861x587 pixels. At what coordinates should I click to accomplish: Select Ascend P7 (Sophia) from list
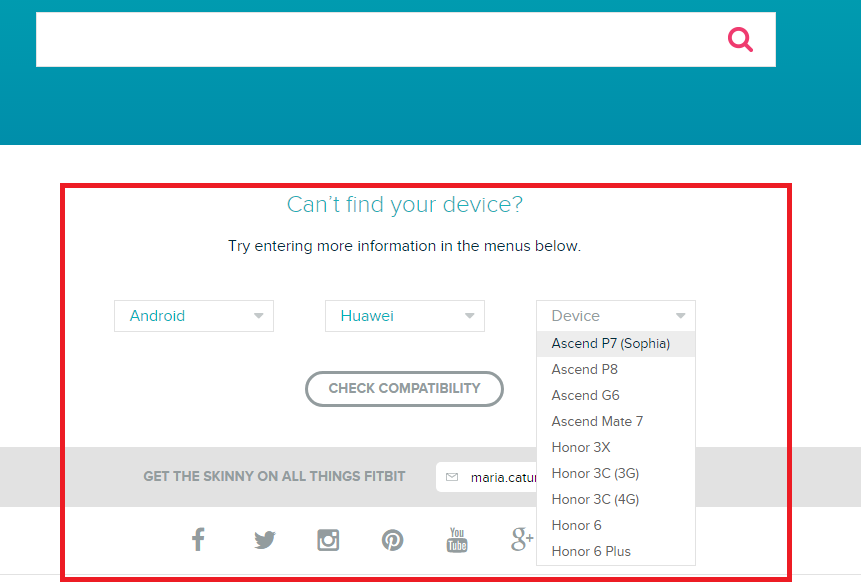coord(616,344)
